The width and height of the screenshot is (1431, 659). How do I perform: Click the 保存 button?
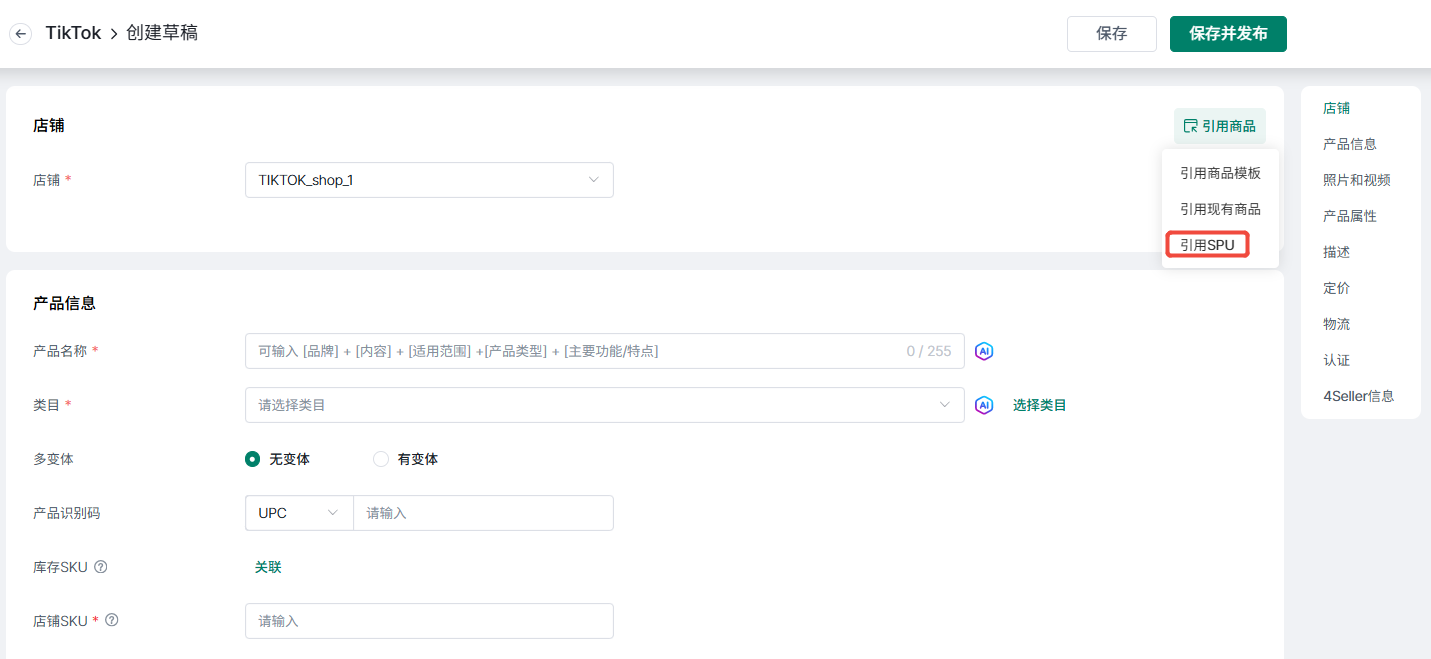point(1112,34)
